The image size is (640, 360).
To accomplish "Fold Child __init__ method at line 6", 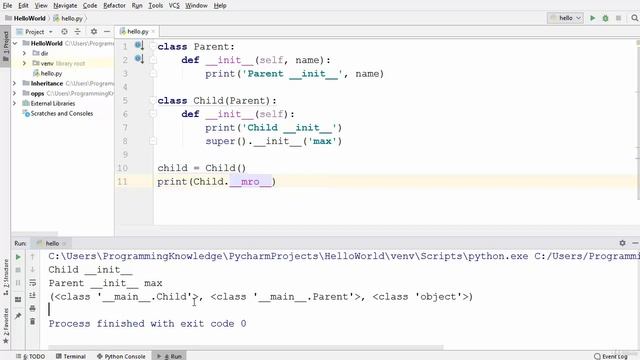I will tap(153, 114).
